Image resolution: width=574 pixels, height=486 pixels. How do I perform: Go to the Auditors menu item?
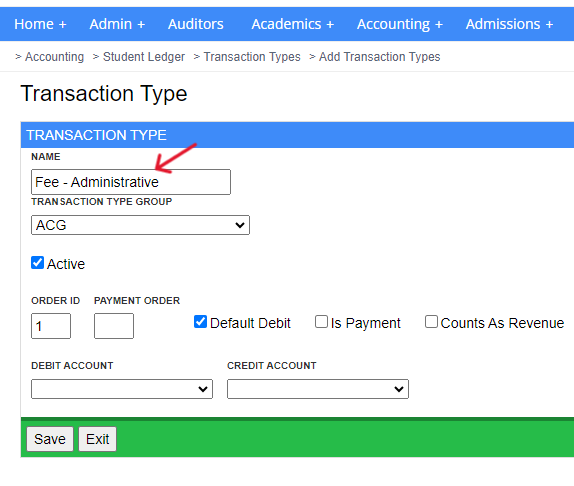tap(195, 24)
